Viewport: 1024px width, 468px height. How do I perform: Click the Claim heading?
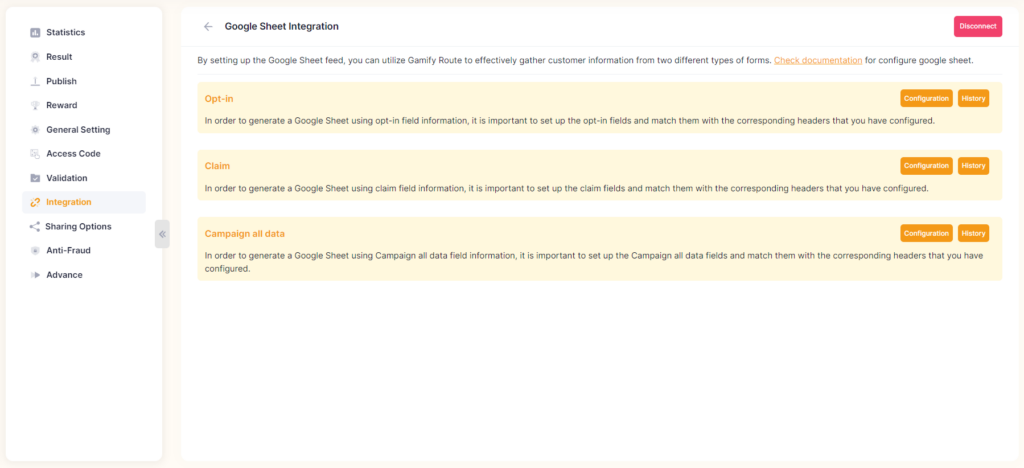[217, 166]
